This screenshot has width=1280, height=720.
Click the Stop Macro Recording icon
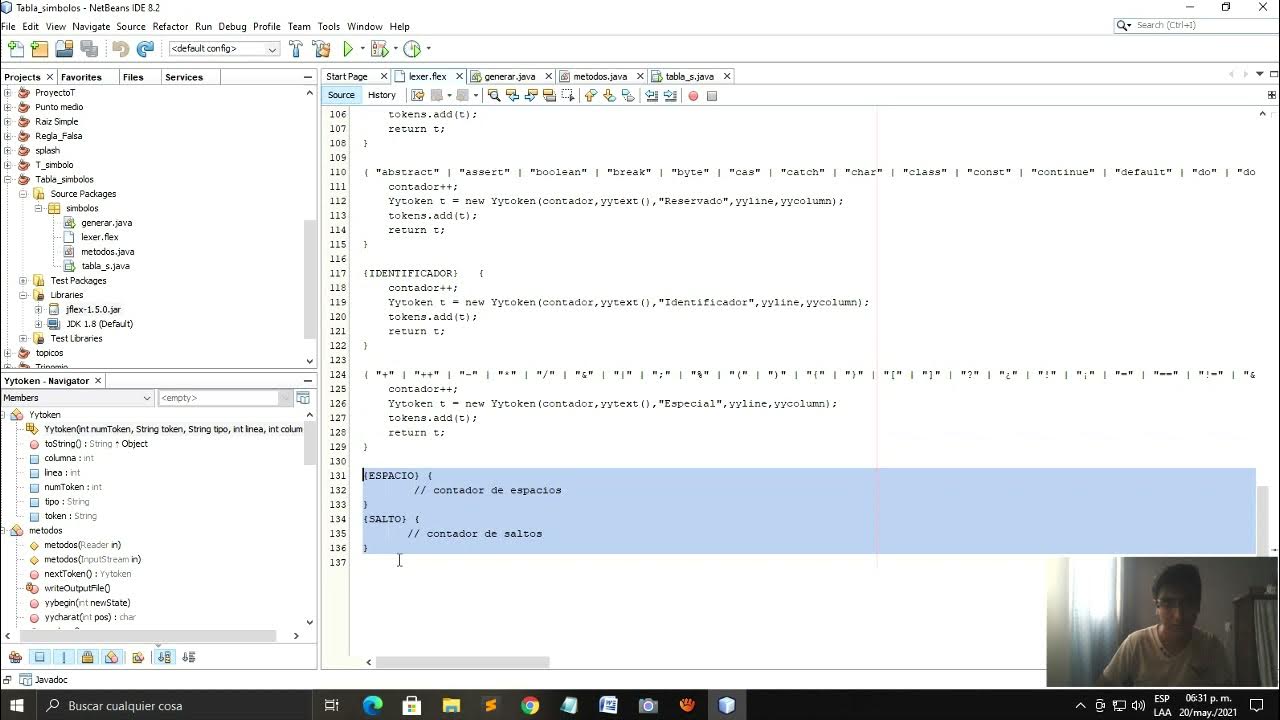coord(712,96)
